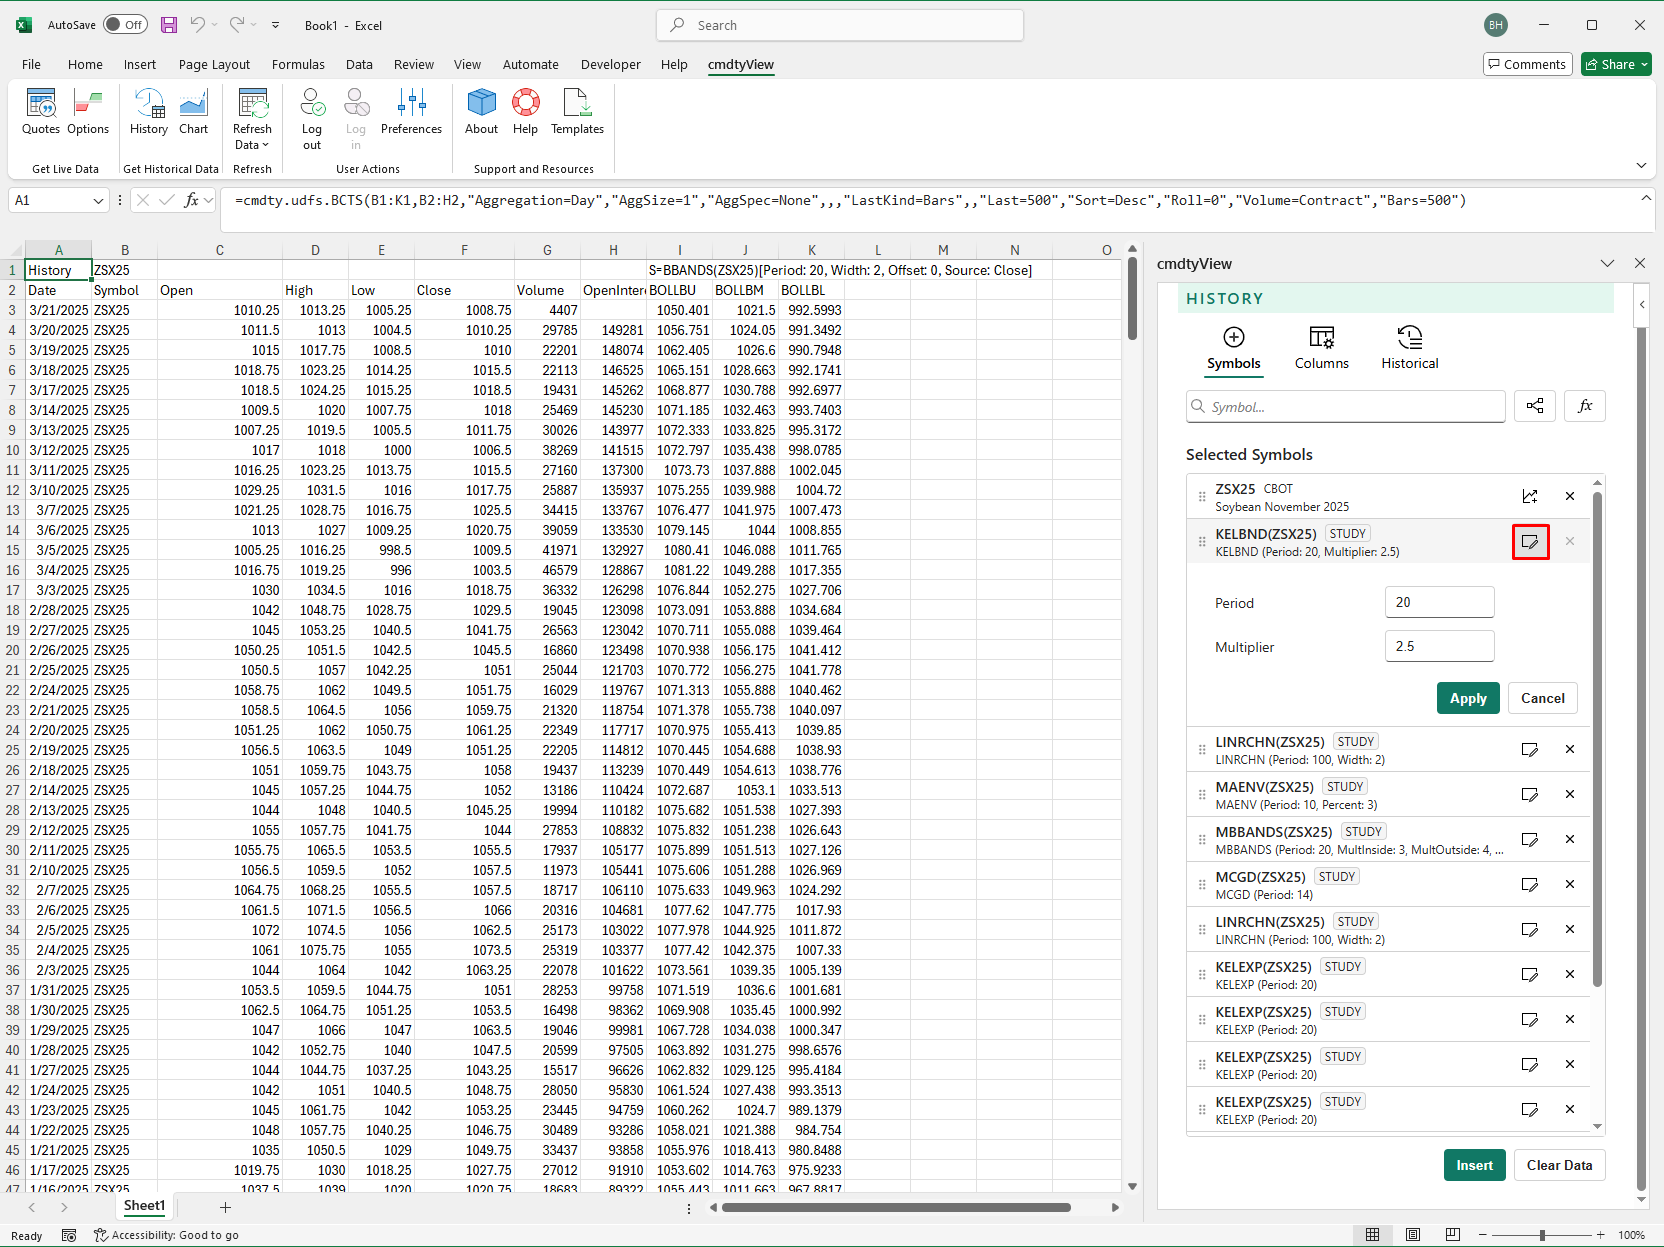Click the Excel search box
This screenshot has width=1664, height=1247.
tap(840, 25)
